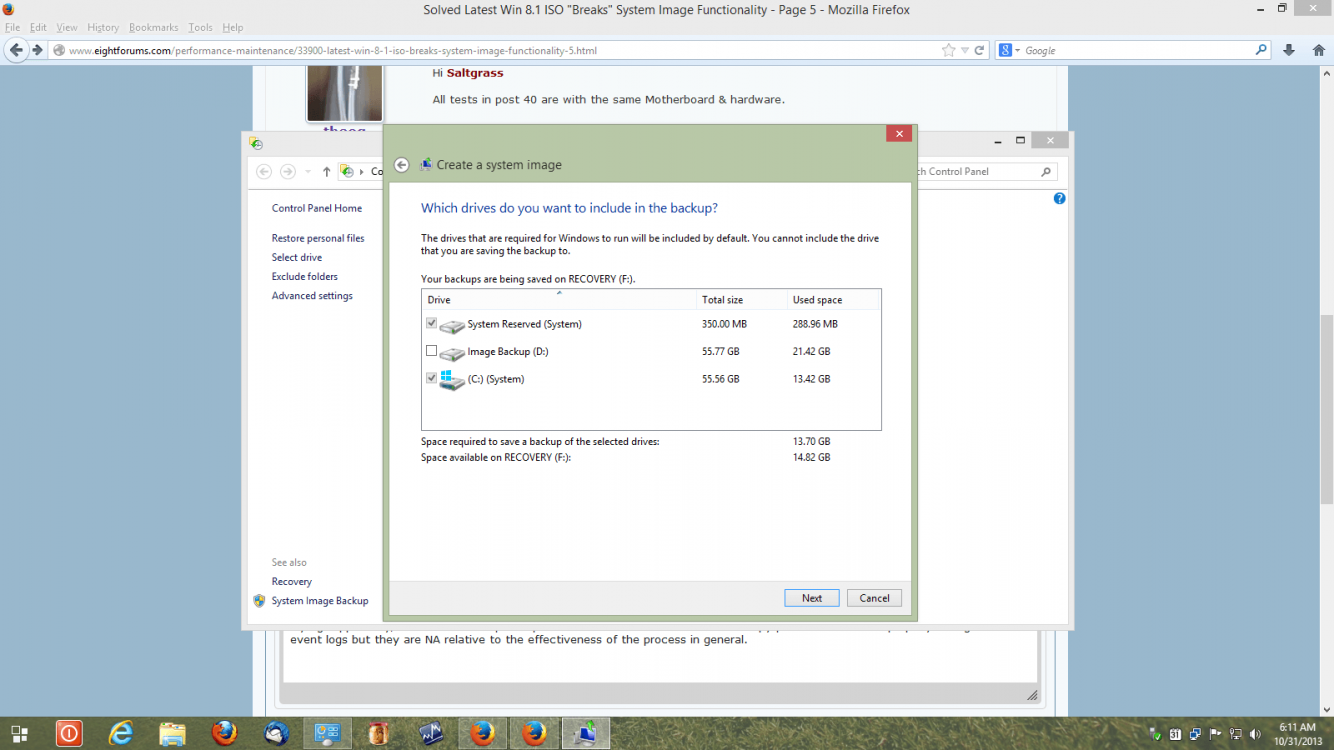
Task: Reload the page in Firefox
Action: point(980,50)
